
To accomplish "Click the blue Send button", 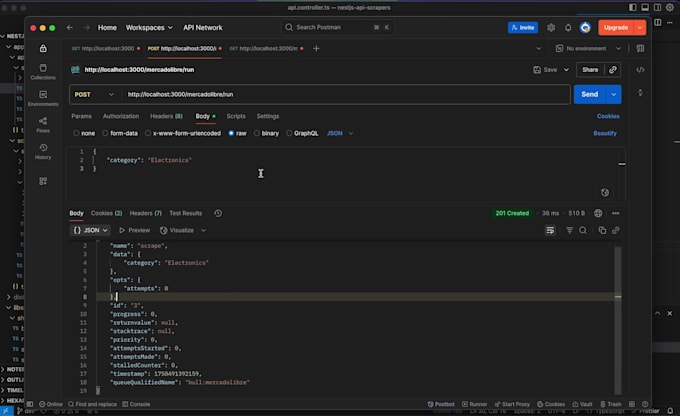I will pos(589,94).
